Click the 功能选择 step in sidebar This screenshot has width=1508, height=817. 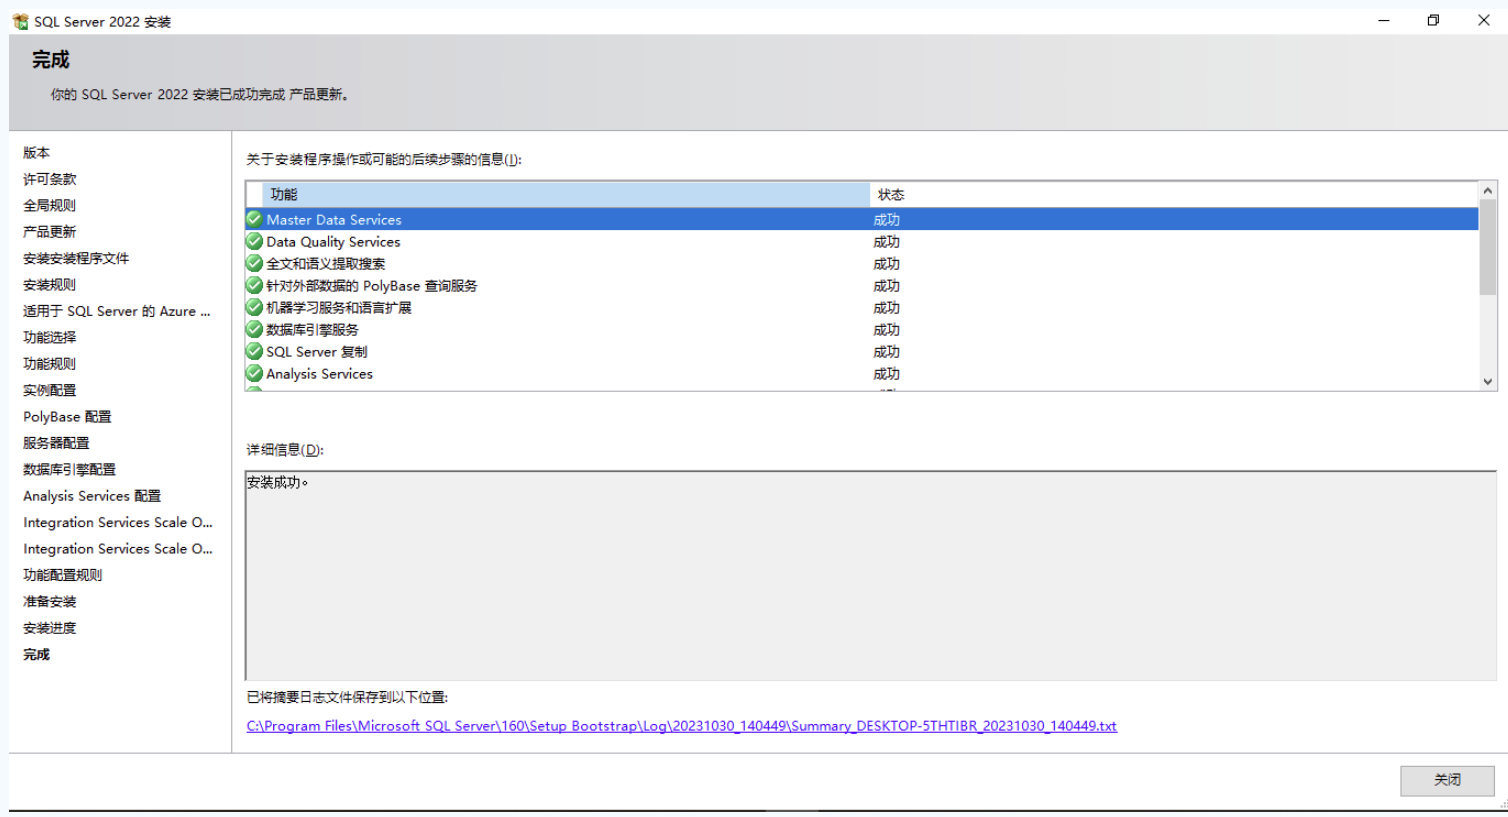[50, 337]
